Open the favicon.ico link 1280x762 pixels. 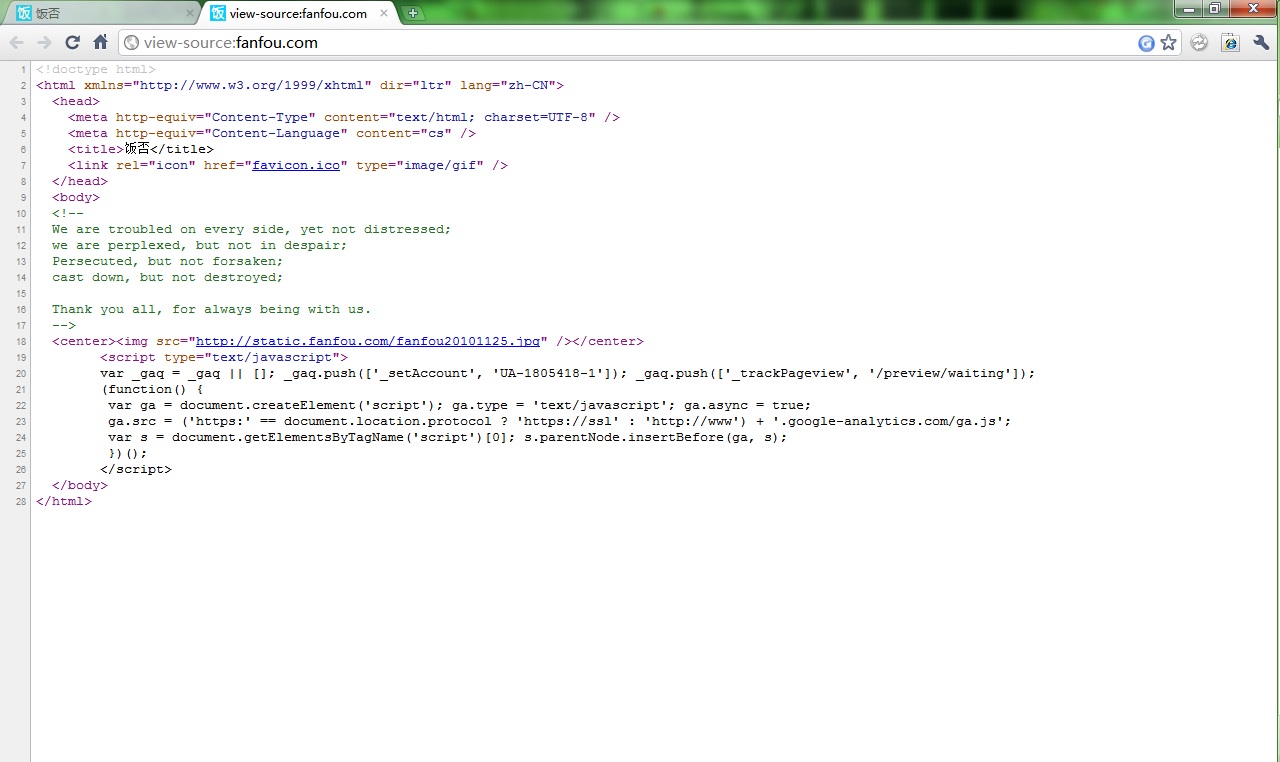[296, 165]
